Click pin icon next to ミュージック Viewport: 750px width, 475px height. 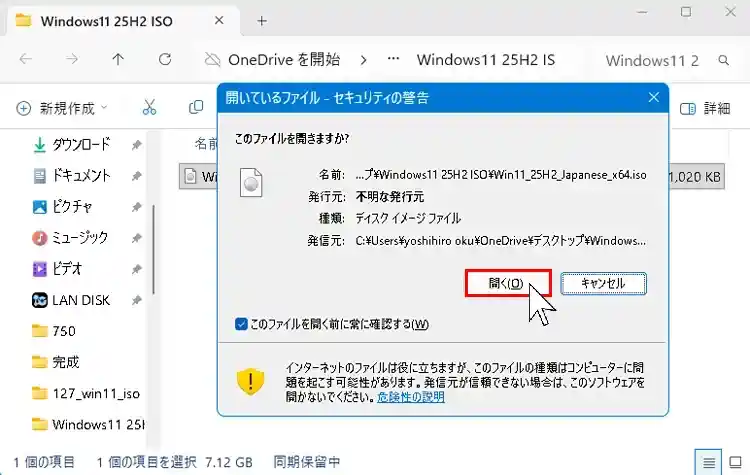(137, 238)
